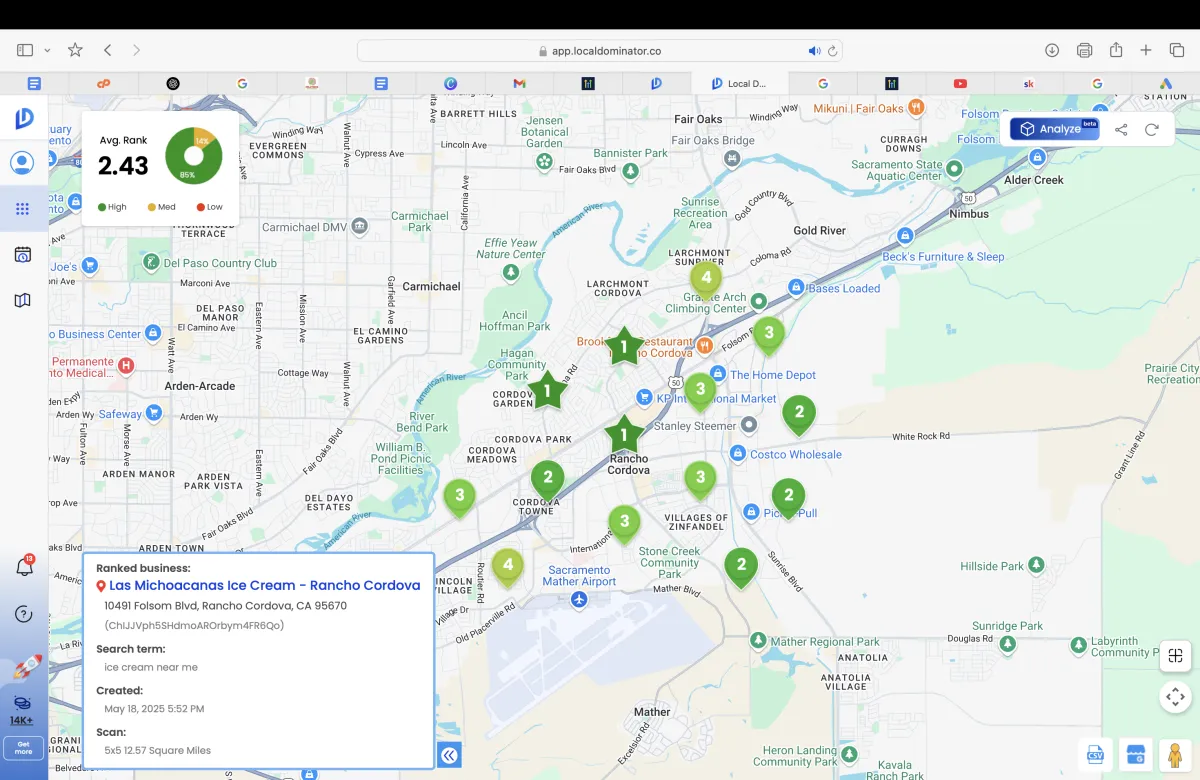Click the Med legend yellow dot
This screenshot has height=780, width=1200.
[152, 207]
